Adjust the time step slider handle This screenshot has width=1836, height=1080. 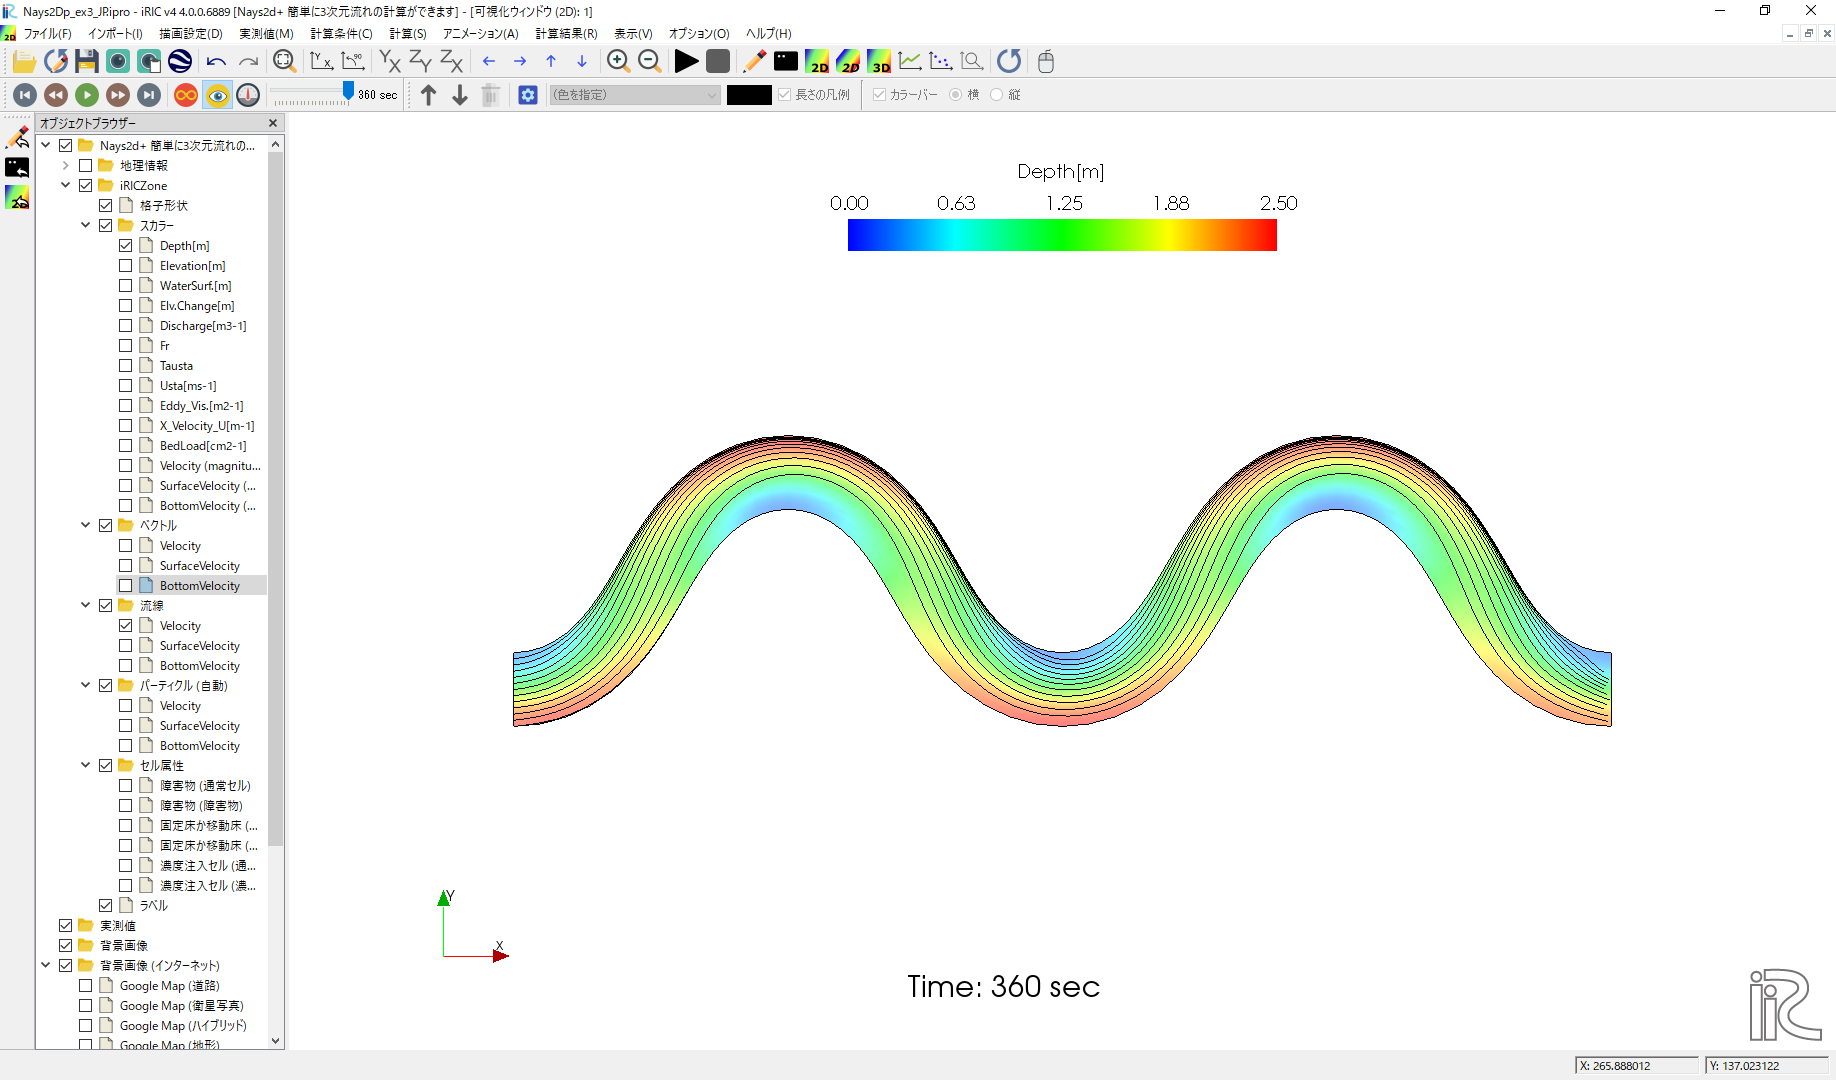click(x=348, y=91)
